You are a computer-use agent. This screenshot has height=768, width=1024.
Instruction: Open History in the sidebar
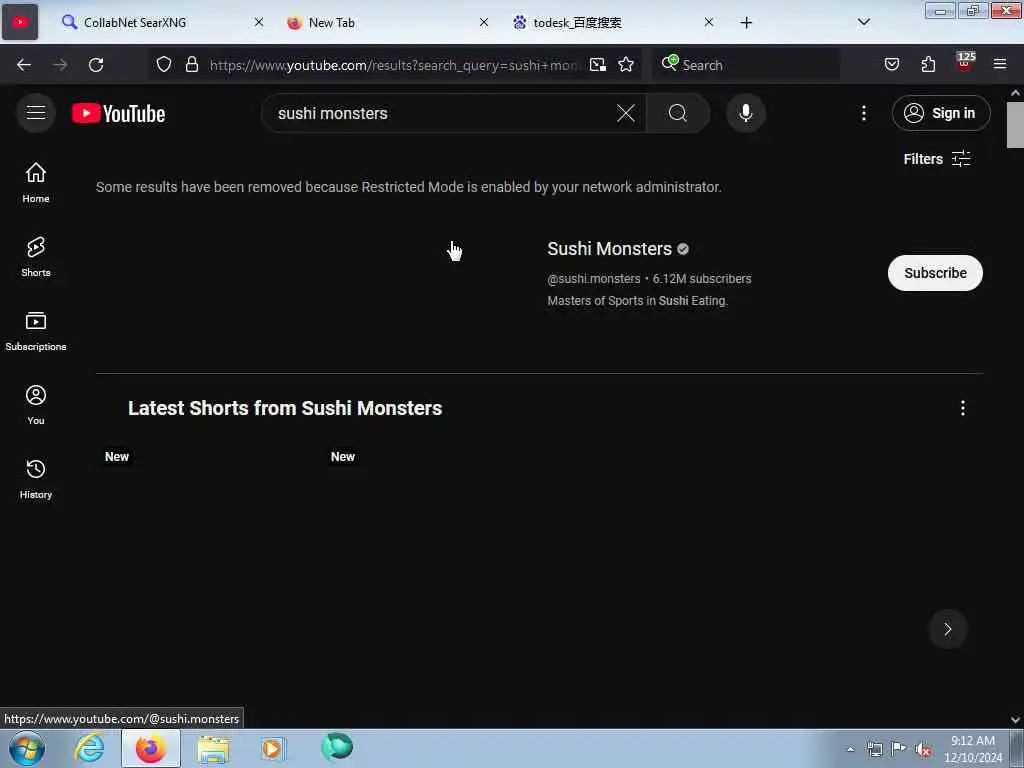pyautogui.click(x=36, y=479)
